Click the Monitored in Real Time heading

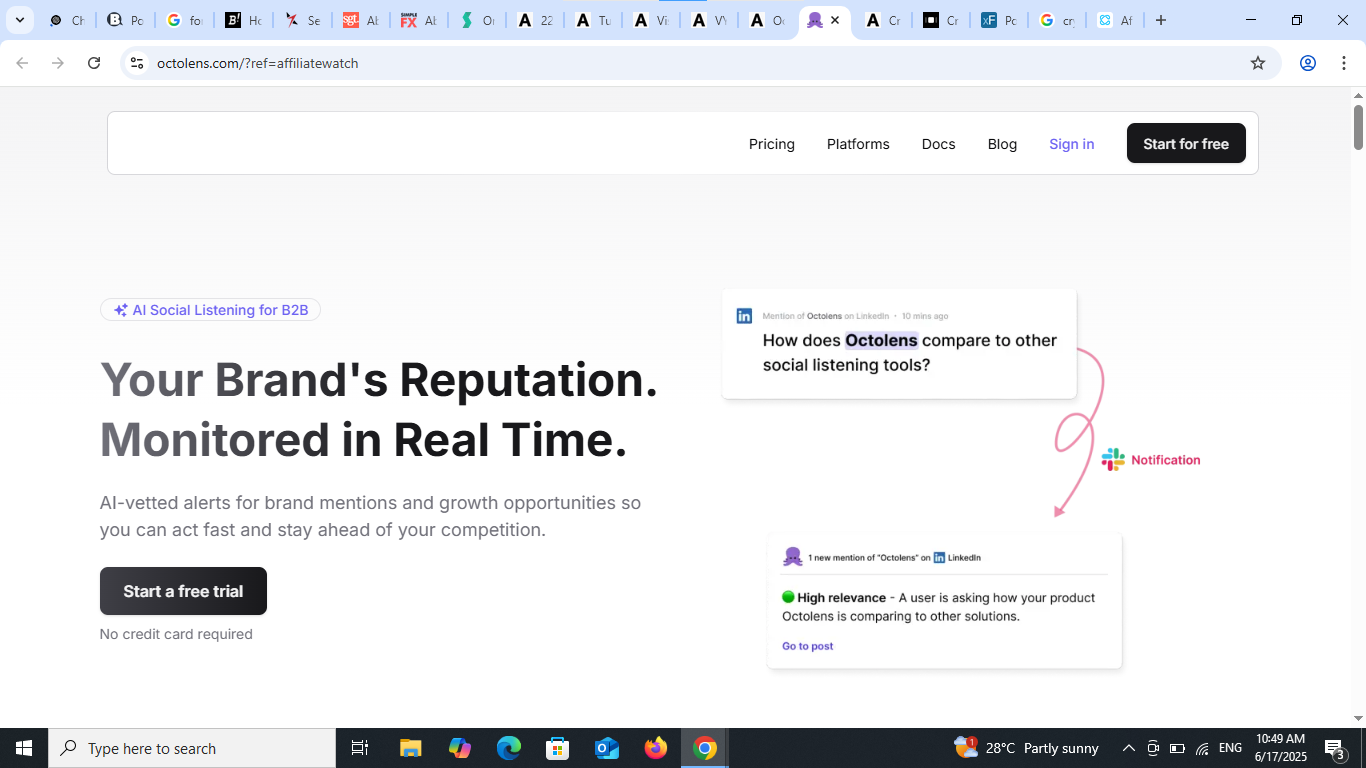tap(364, 440)
